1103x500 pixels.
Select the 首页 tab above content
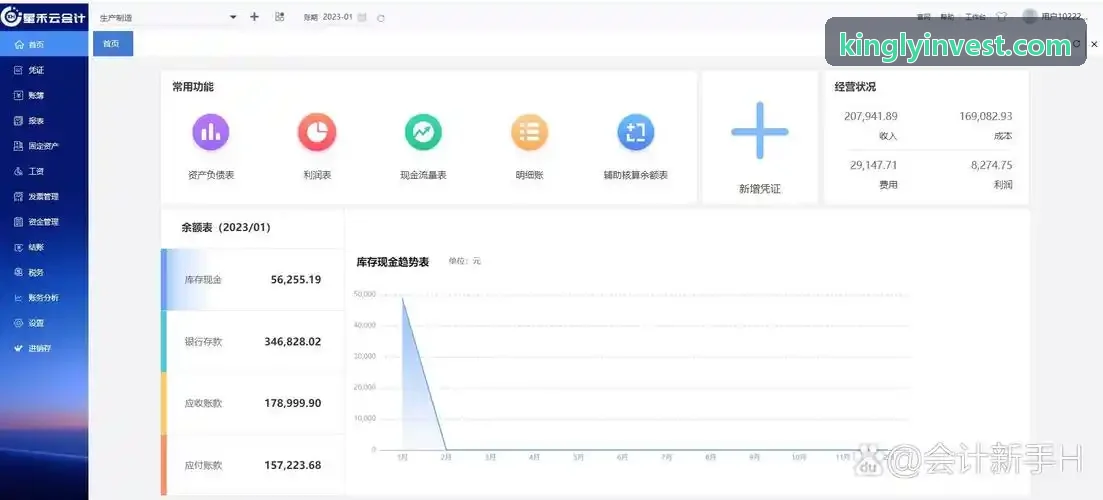click(x=113, y=44)
